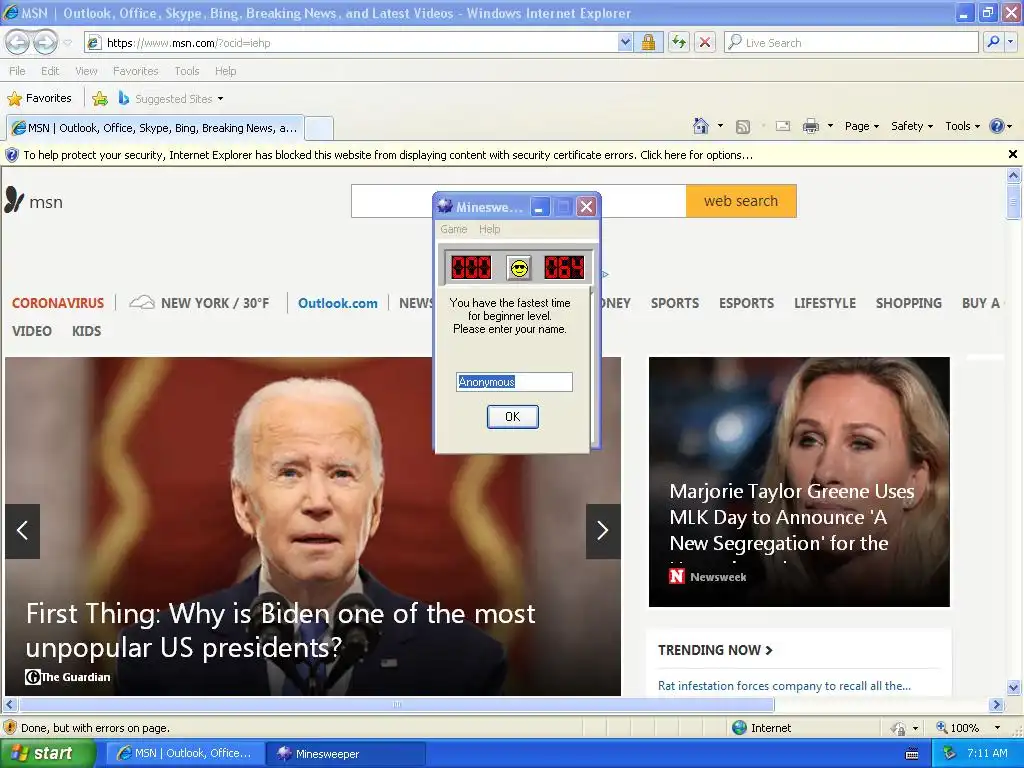Viewport: 1024px width, 768px height.
Task: Open the ESPORTS nav link
Action: point(746,303)
